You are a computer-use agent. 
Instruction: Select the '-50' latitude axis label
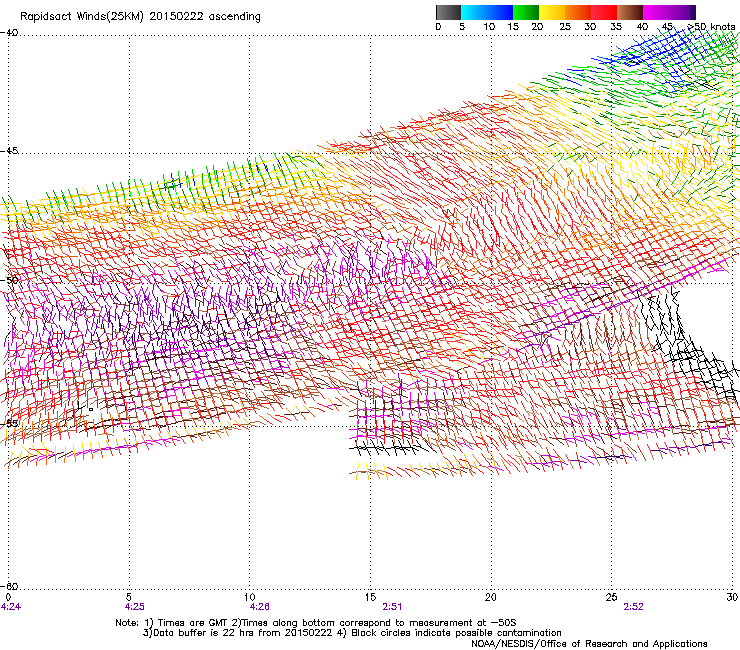coord(9,280)
